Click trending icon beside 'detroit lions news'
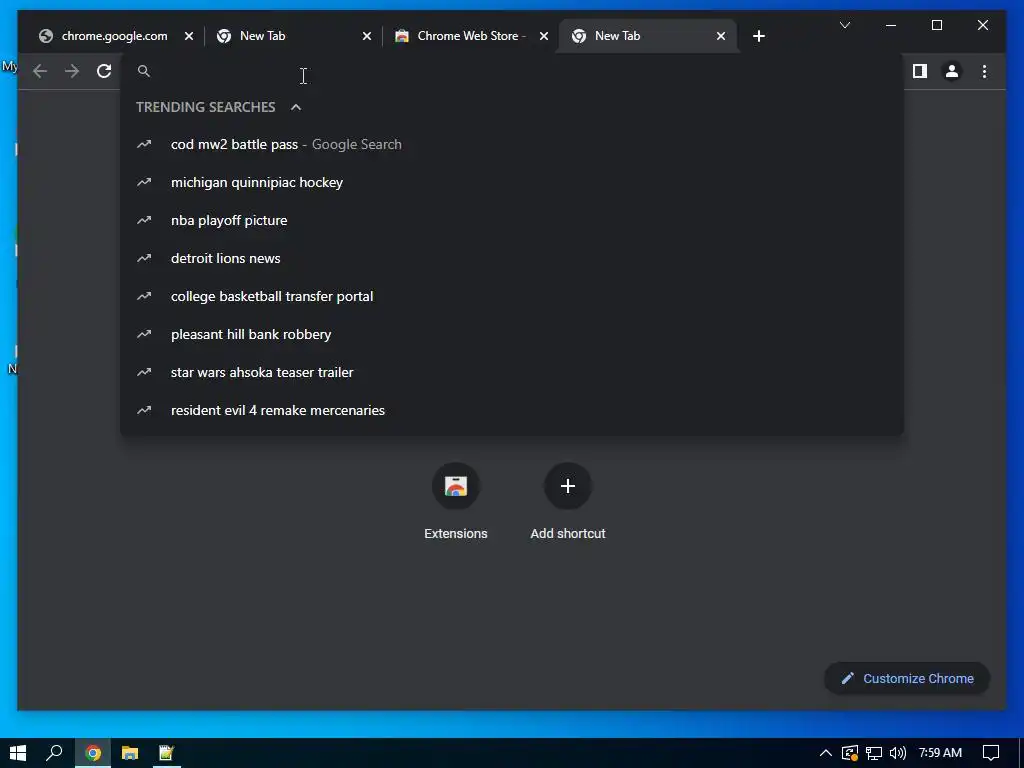Image resolution: width=1024 pixels, height=768 pixels. click(144, 258)
